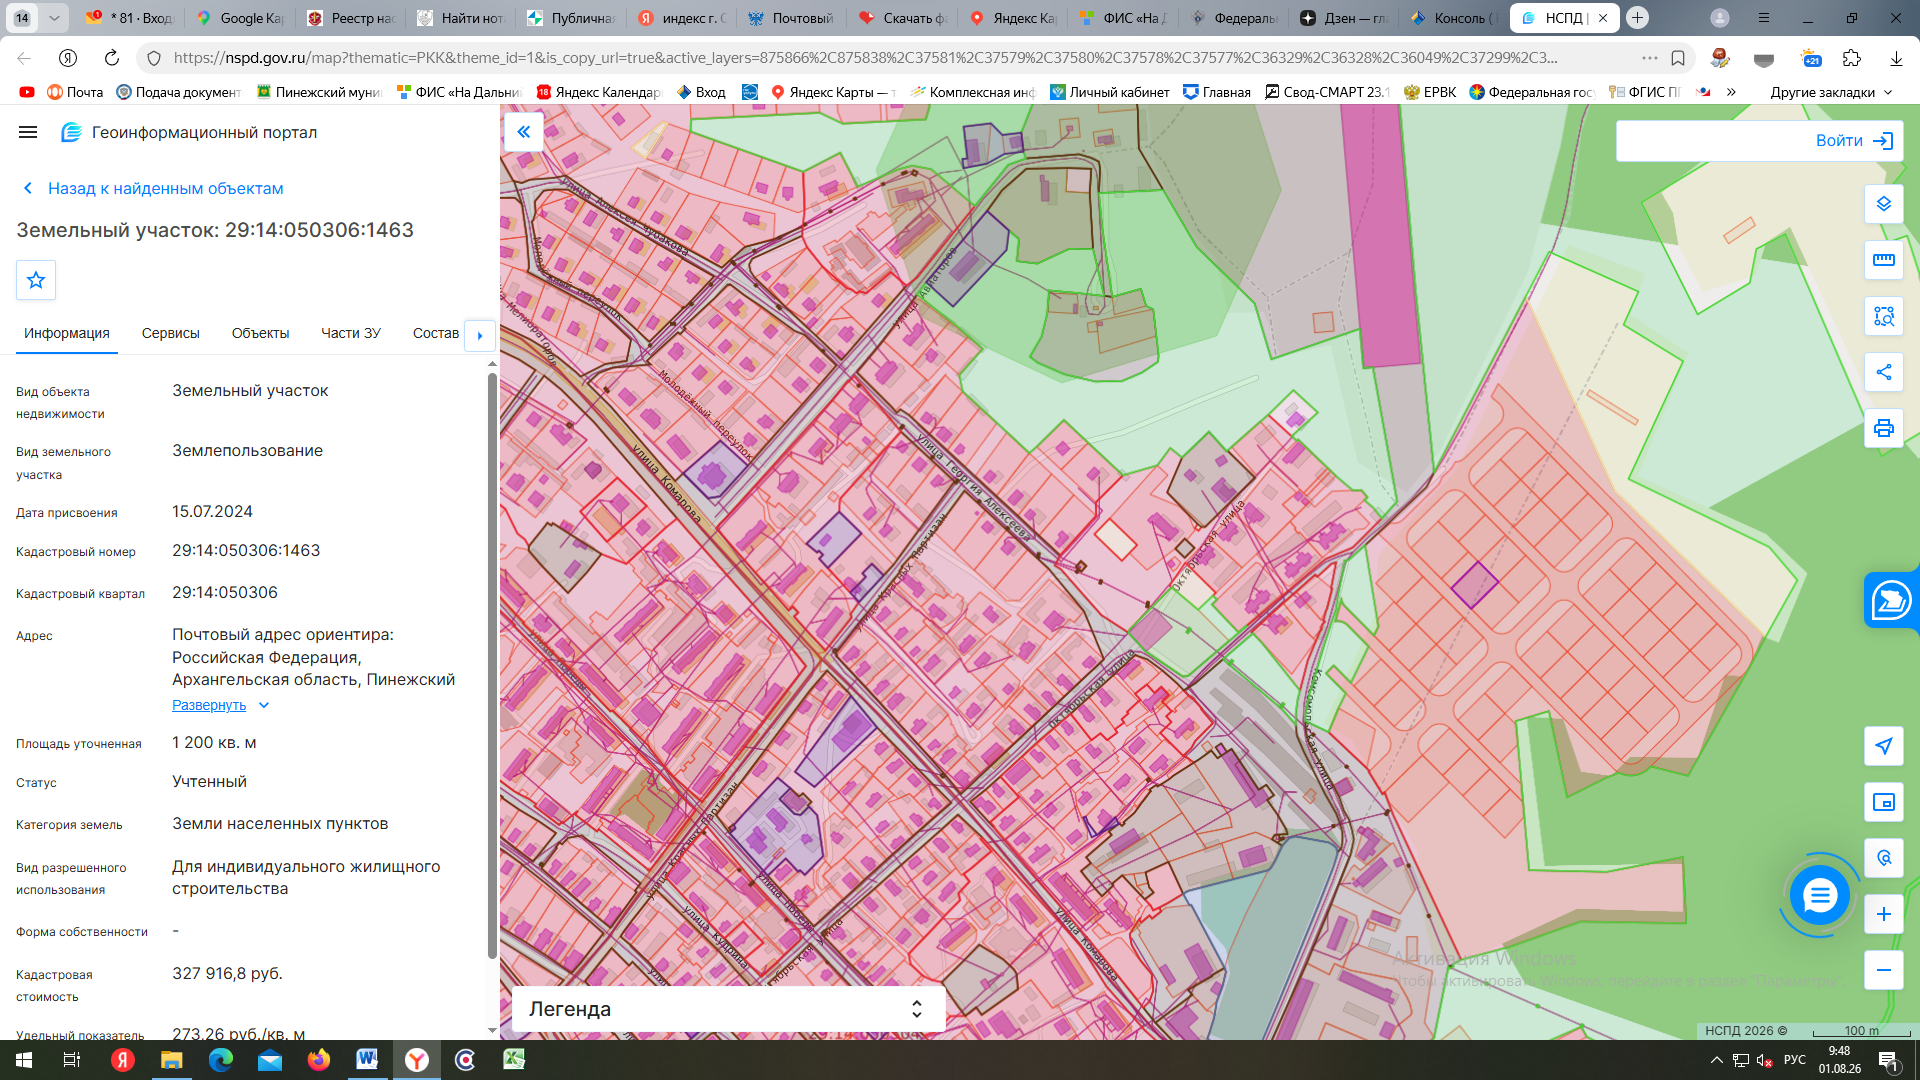Switch to the Информация tab
Viewport: 1920px width, 1080px height.
coord(67,333)
